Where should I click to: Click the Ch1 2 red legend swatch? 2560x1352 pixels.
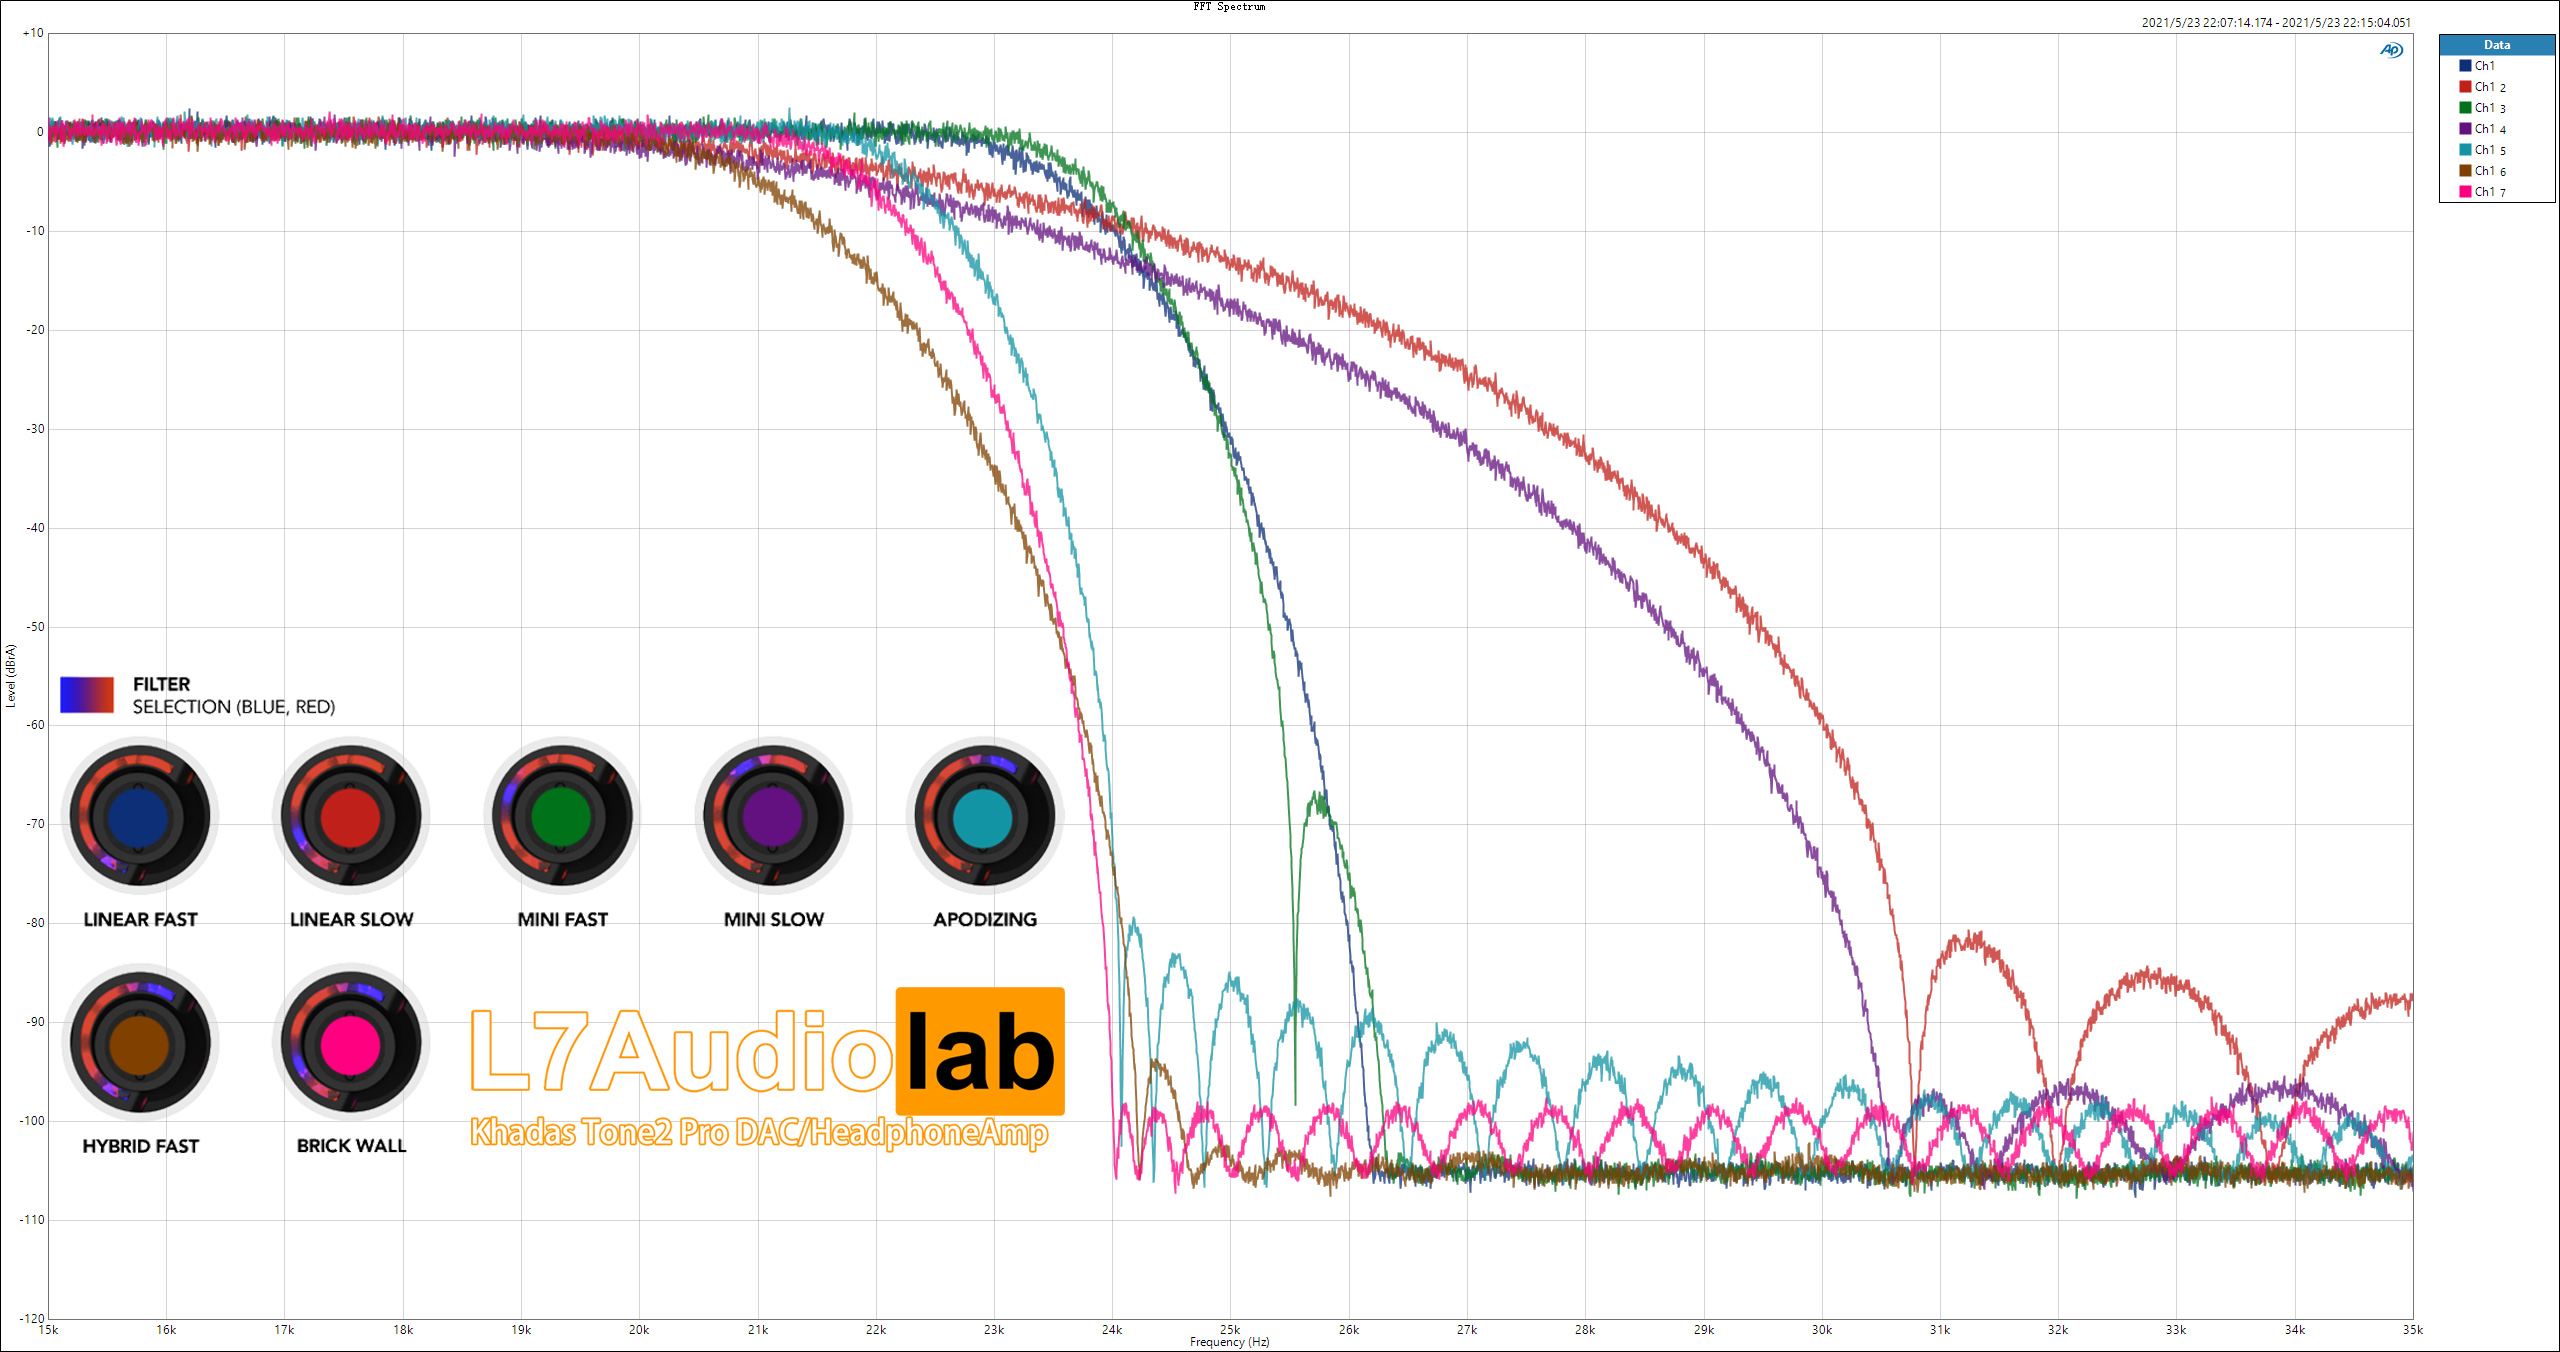click(x=2465, y=87)
